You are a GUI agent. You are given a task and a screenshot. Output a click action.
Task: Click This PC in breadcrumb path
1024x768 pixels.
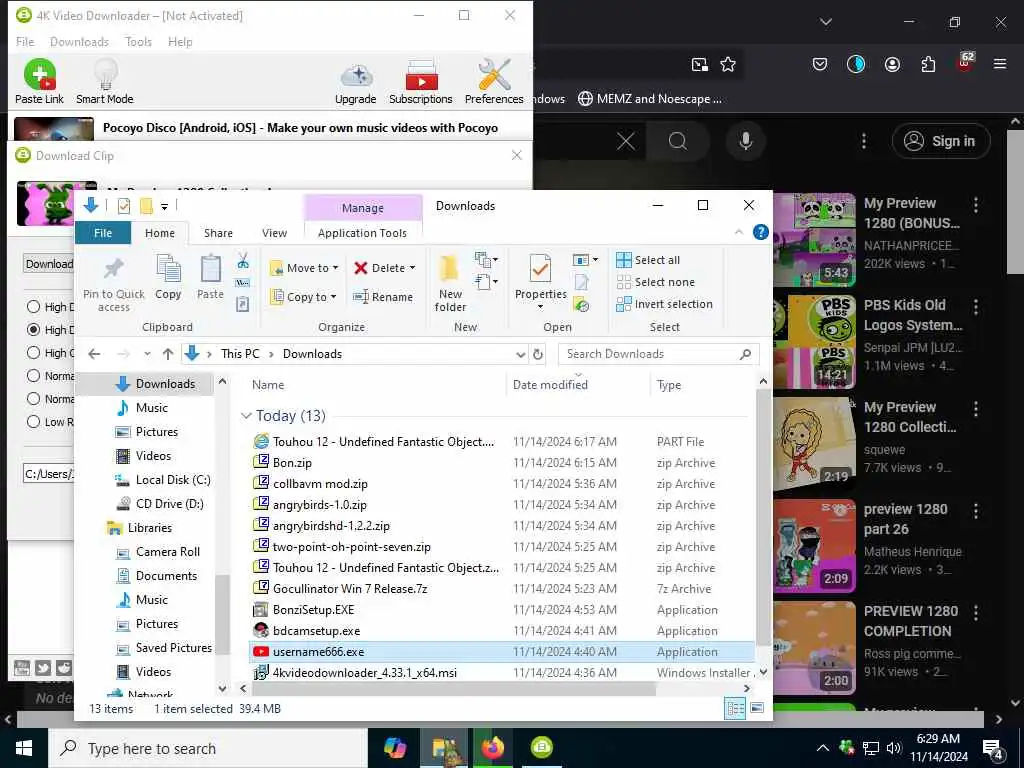(x=240, y=354)
